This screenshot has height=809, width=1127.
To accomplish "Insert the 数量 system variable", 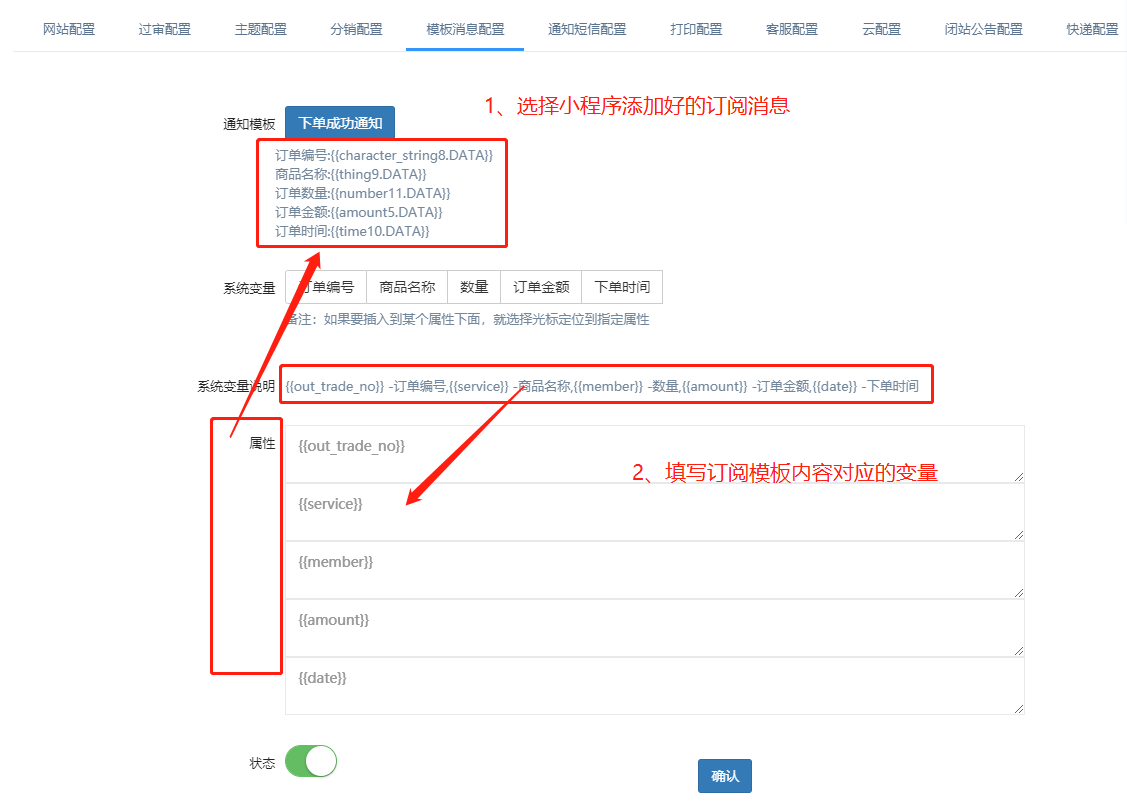I will tap(474, 287).
